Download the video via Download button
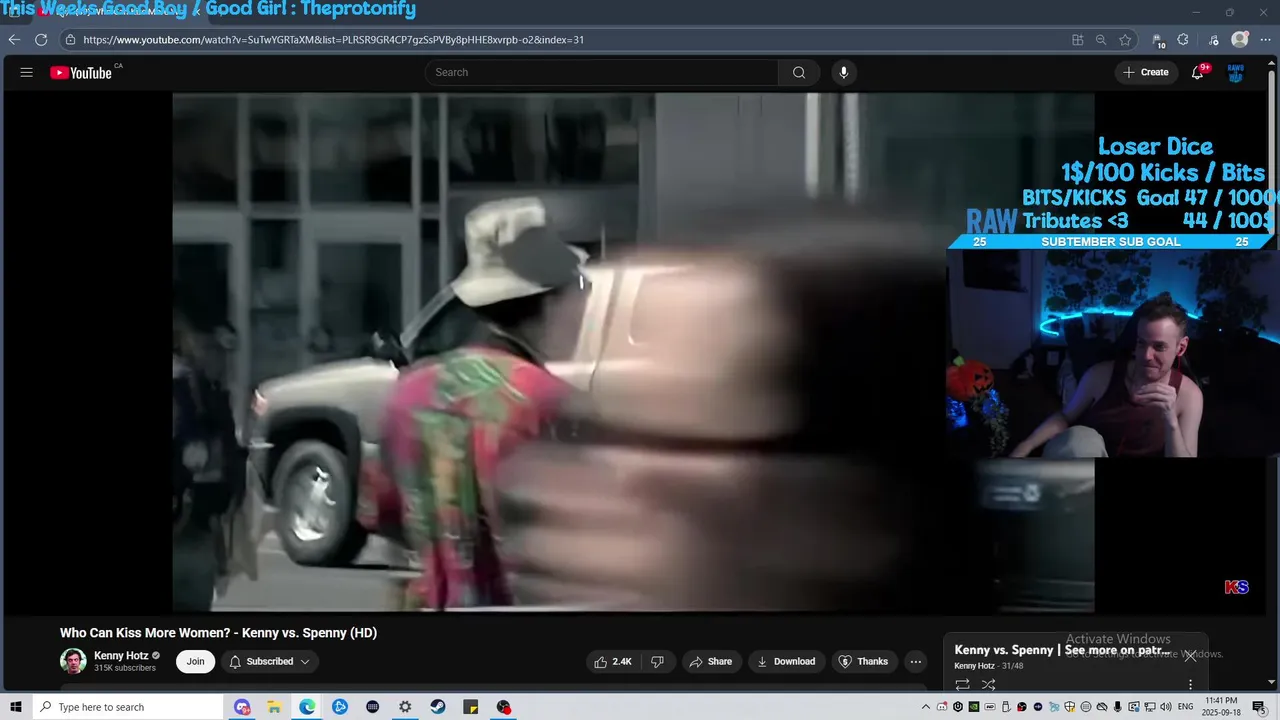Viewport: 1280px width, 720px height. click(785, 661)
